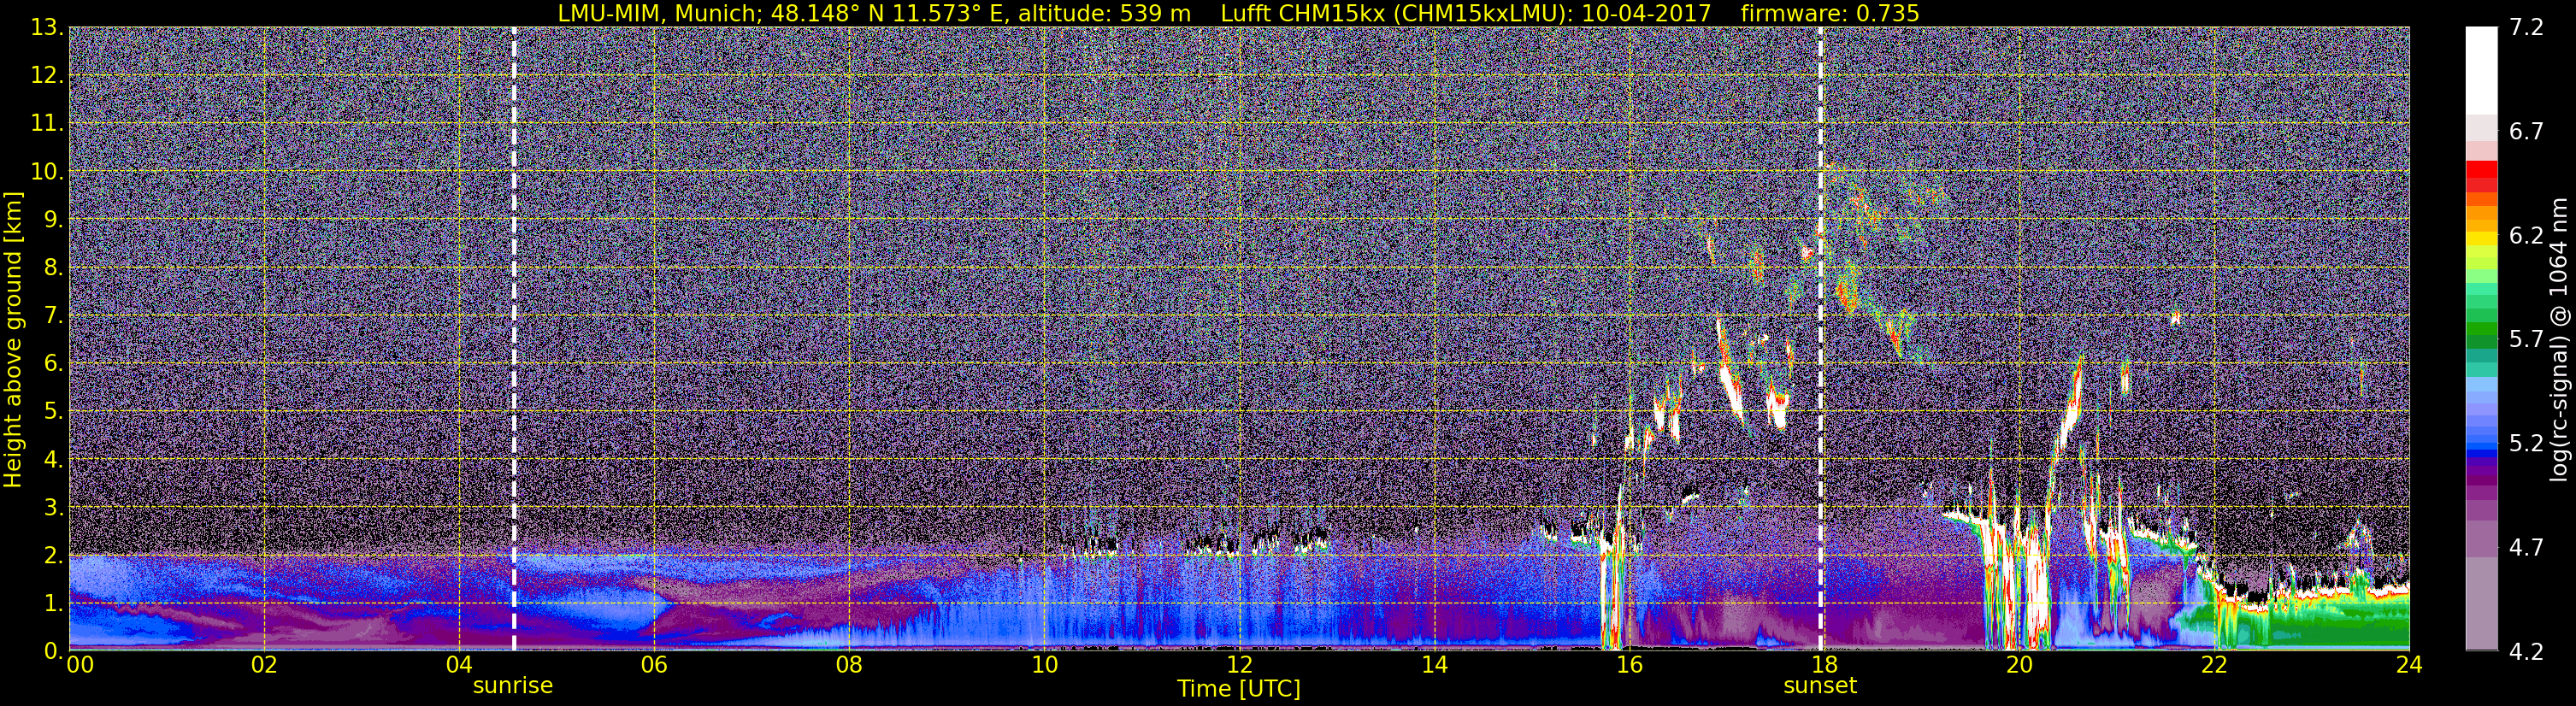The image size is (2576, 706).
Task: Click the time axis tick label '14'
Action: pyautogui.click(x=1434, y=665)
